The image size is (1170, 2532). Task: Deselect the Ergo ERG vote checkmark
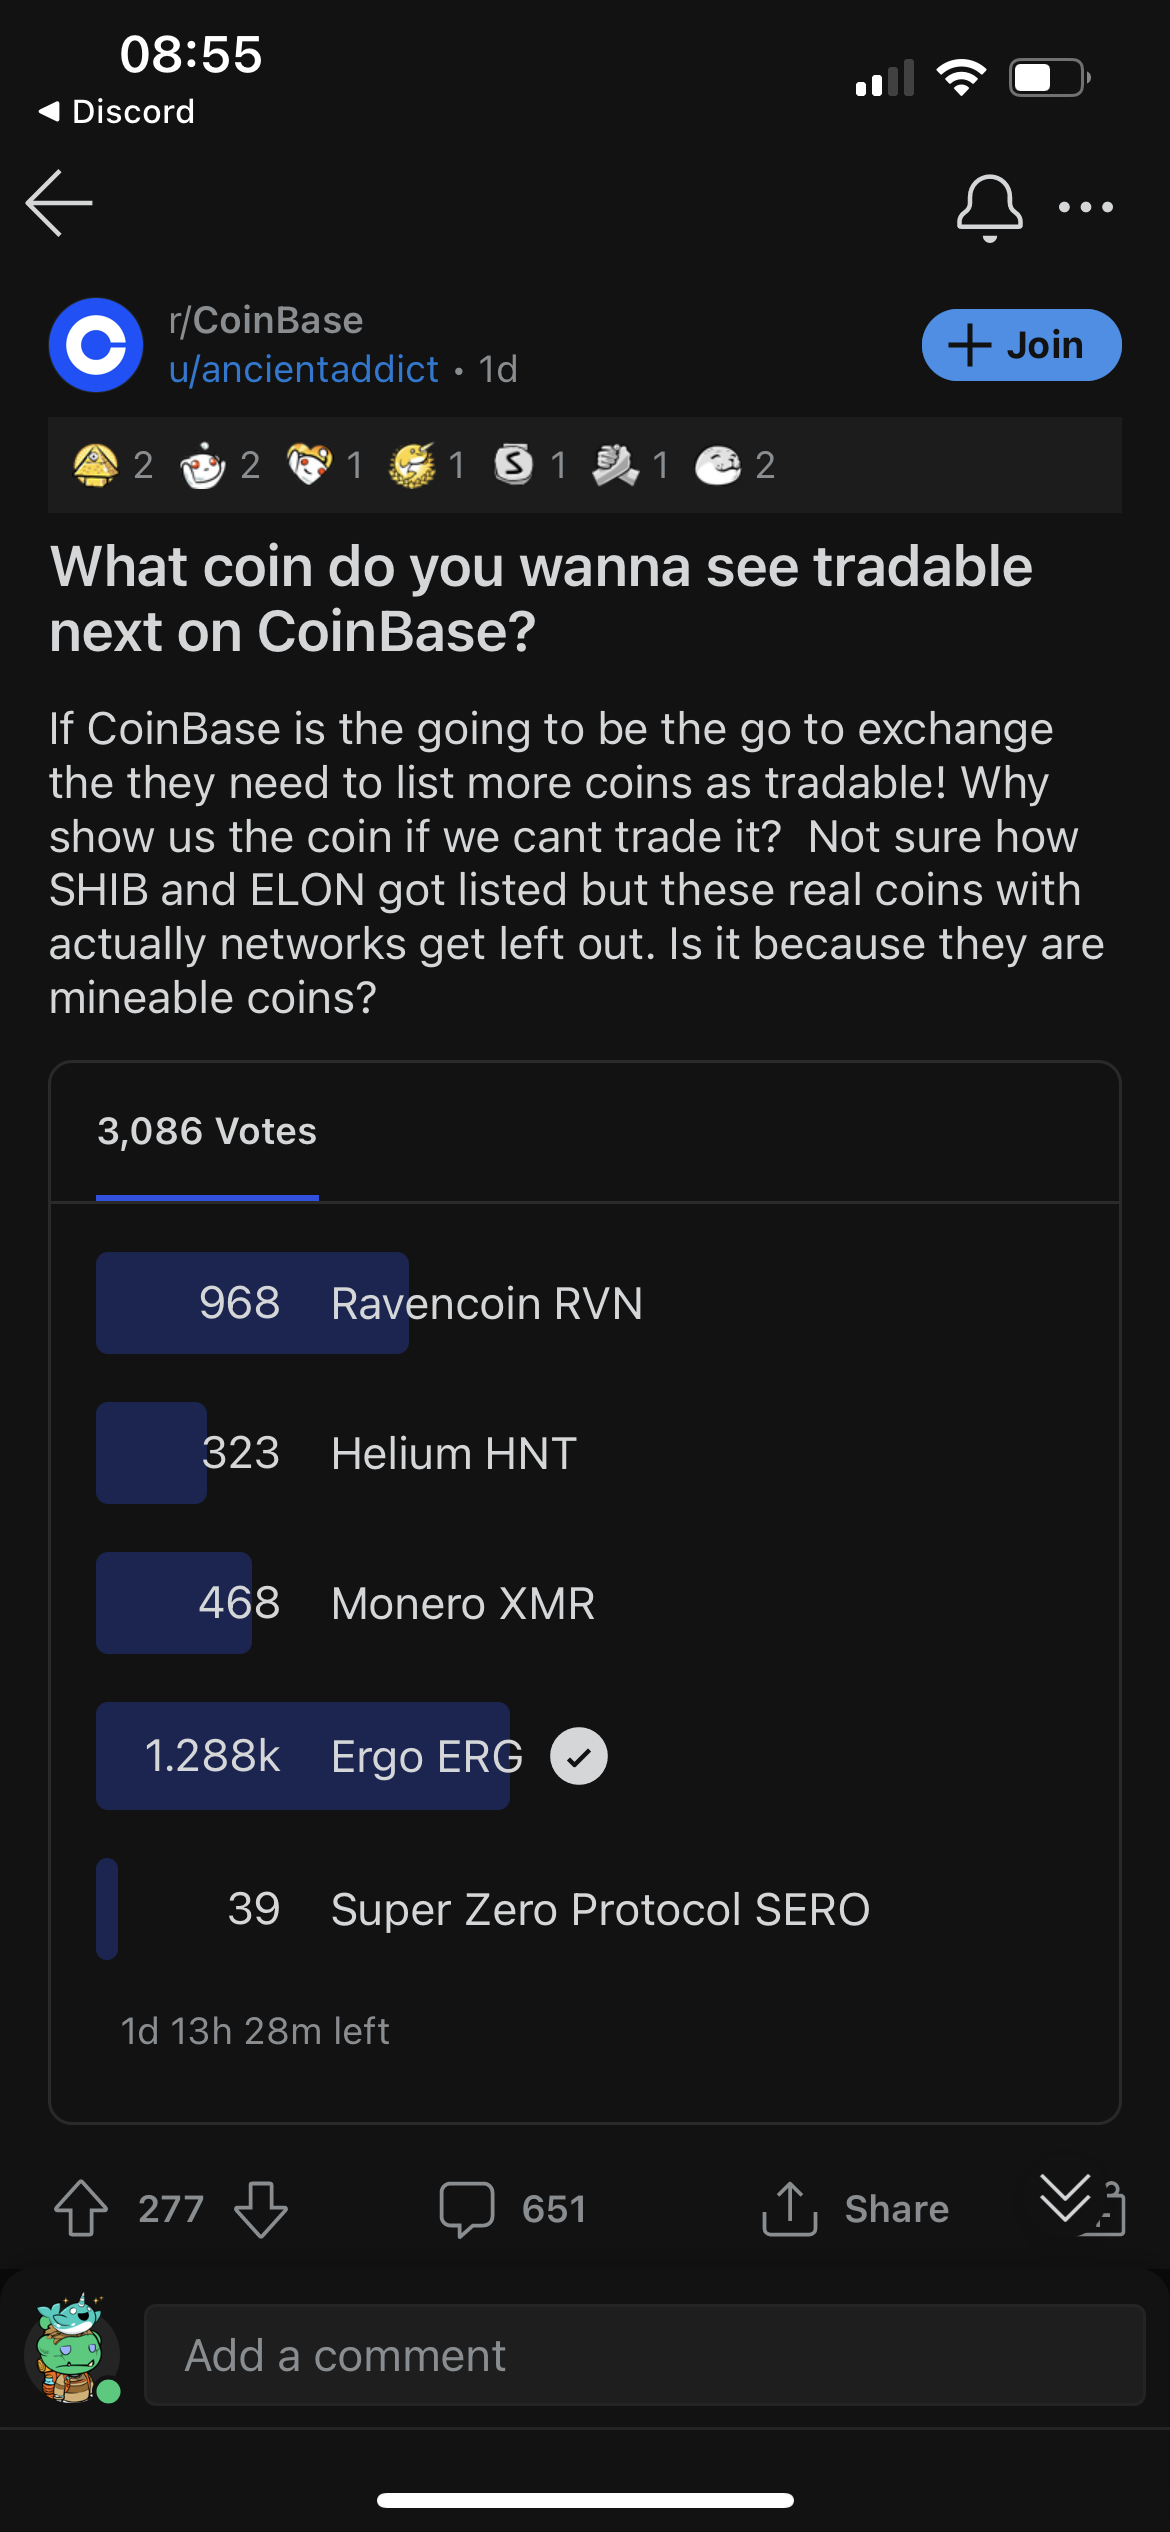(x=578, y=1755)
